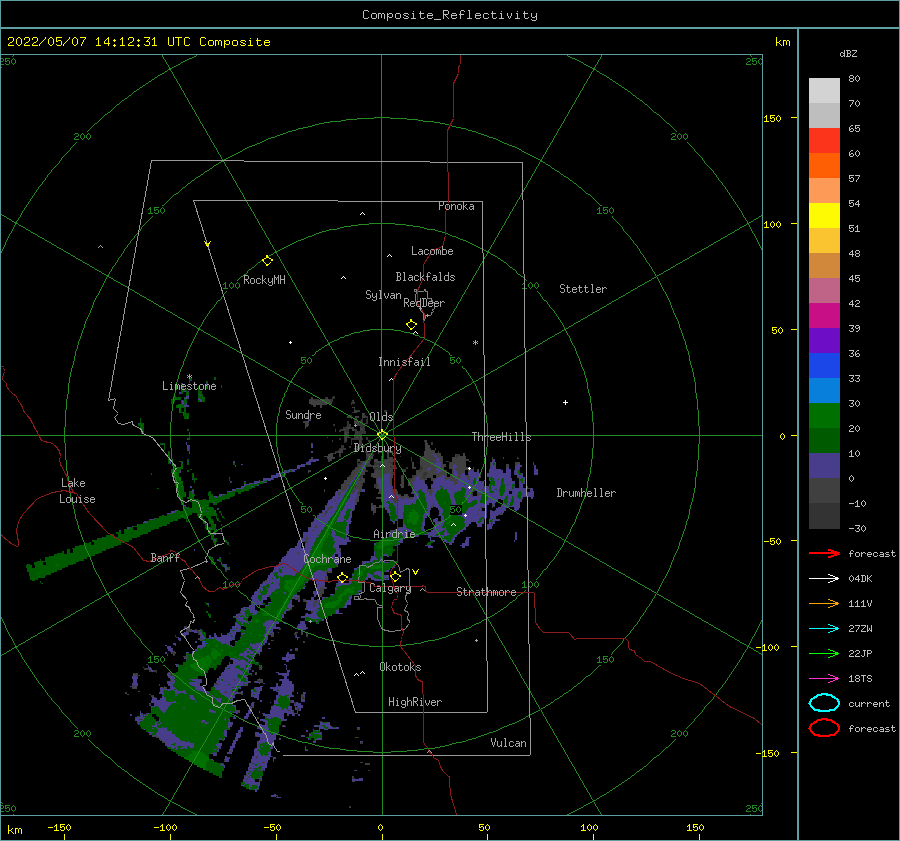Click the green 22JP arrow legend
This screenshot has width=900, height=841.
[x=824, y=653]
